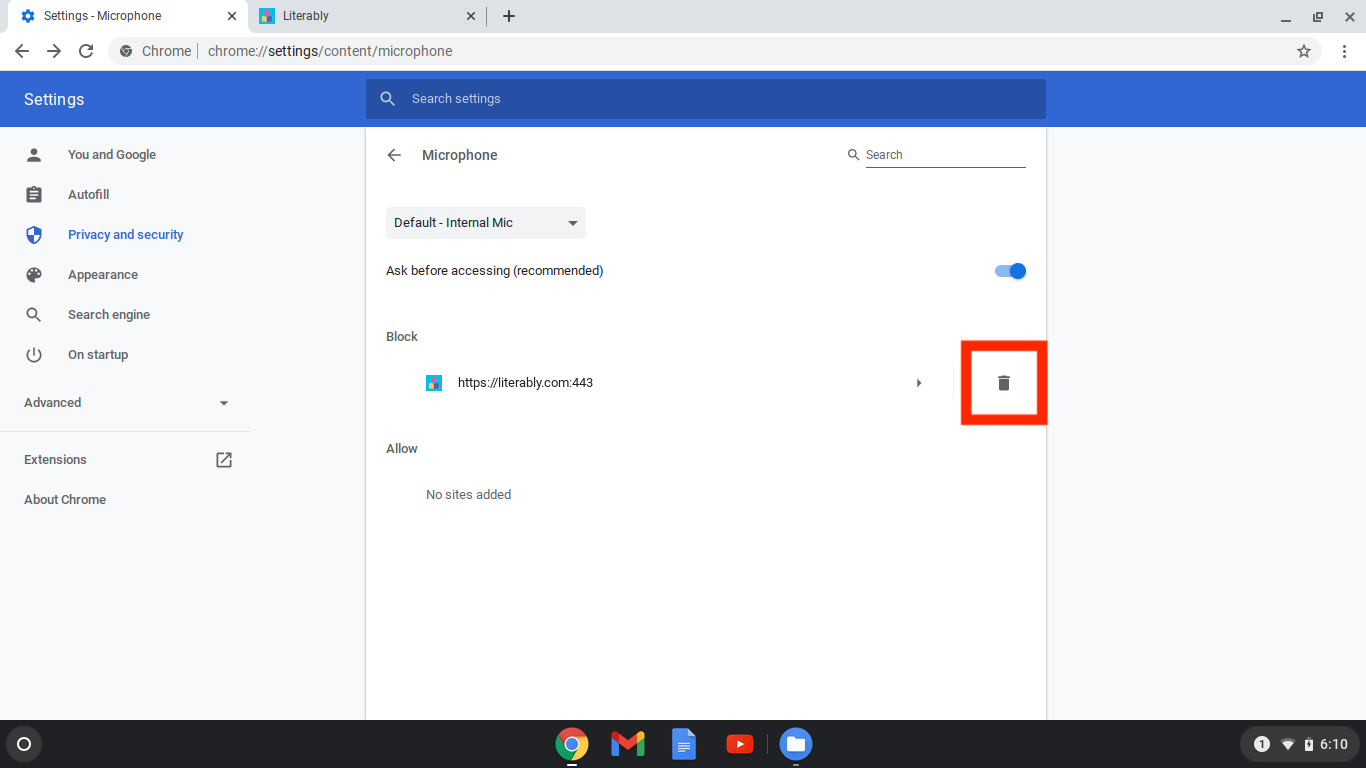Select Privacy and security in sidebar
The height and width of the screenshot is (768, 1366).
click(126, 235)
